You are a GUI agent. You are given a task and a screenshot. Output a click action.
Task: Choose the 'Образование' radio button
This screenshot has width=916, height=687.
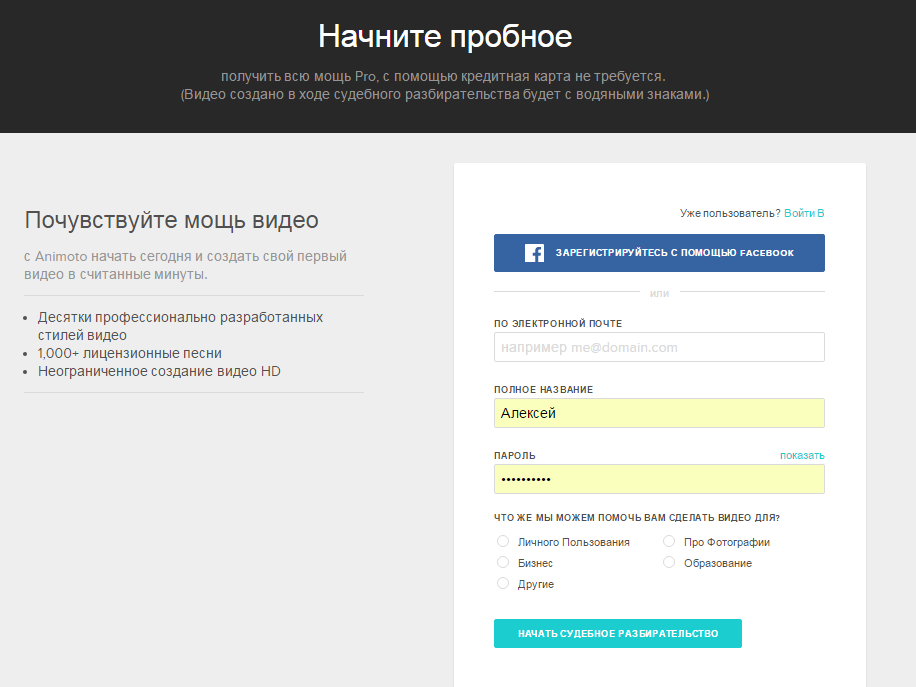click(669, 562)
